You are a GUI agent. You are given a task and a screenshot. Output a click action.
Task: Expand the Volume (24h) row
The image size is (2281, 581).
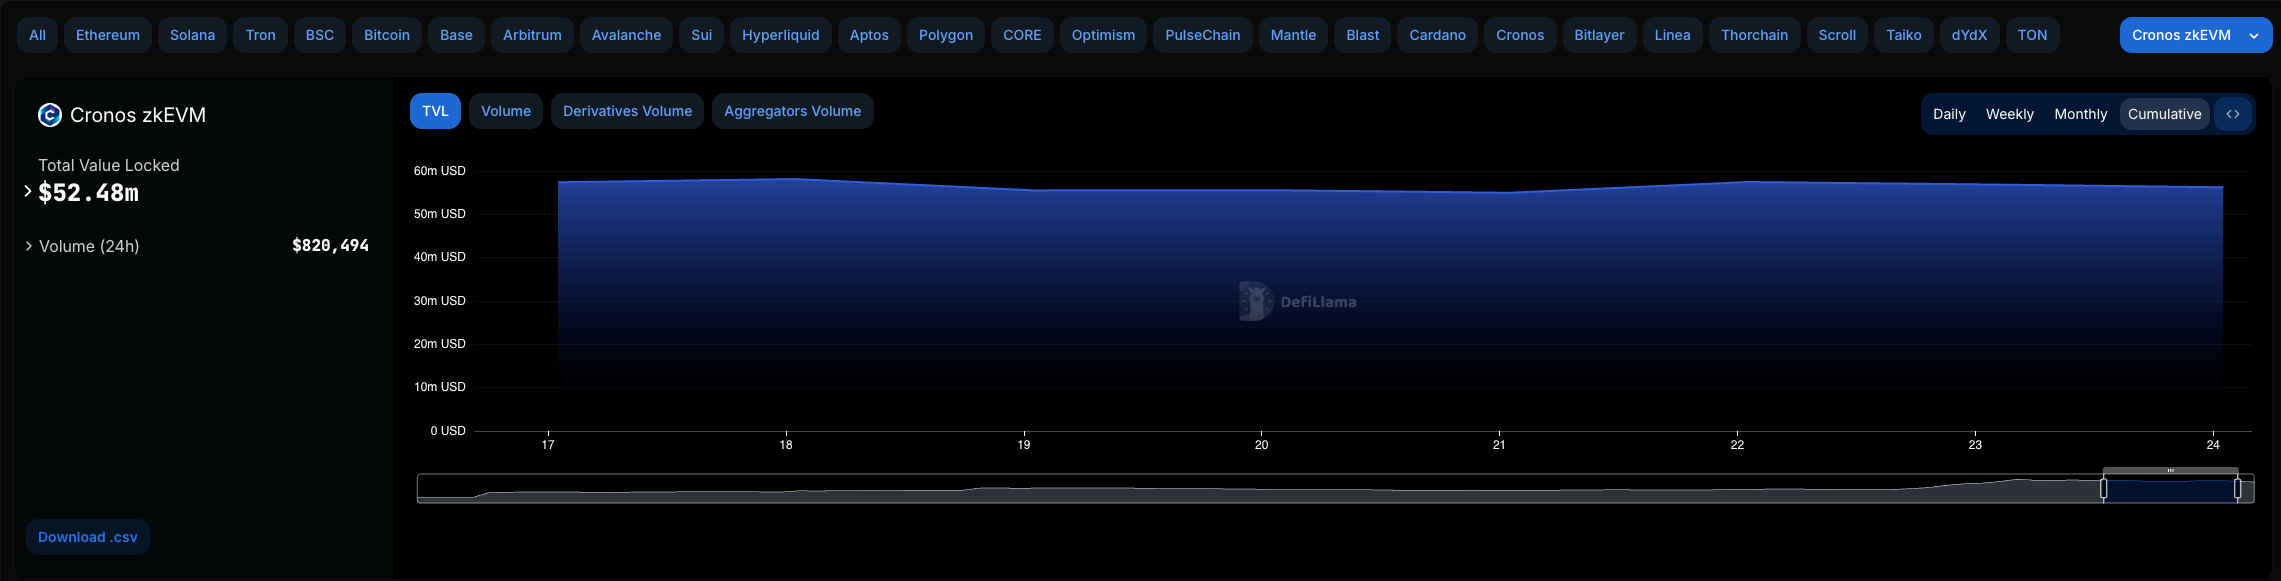(x=29, y=246)
